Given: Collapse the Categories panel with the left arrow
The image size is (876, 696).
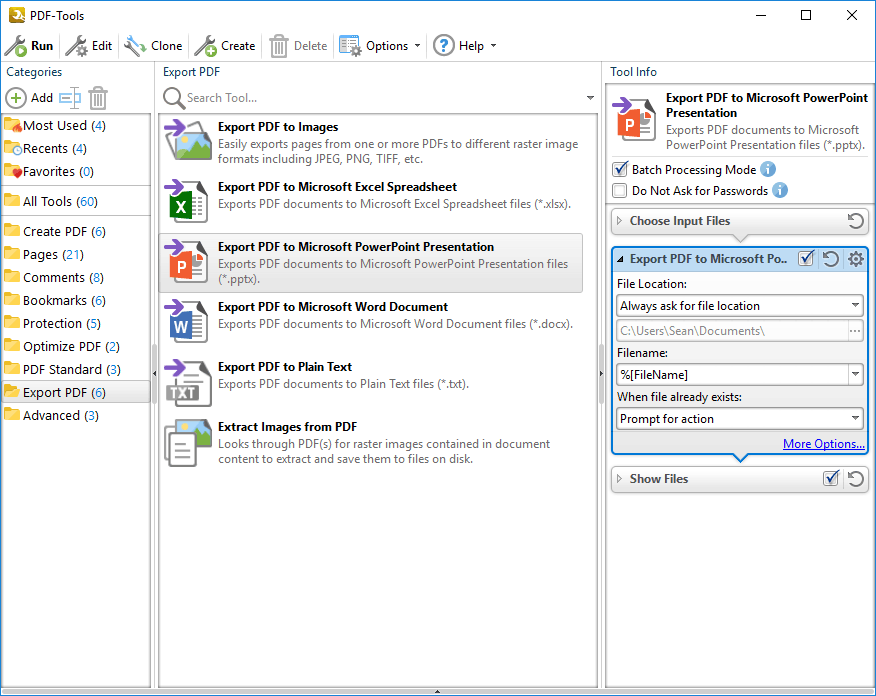Looking at the screenshot, I should click(x=154, y=373).
